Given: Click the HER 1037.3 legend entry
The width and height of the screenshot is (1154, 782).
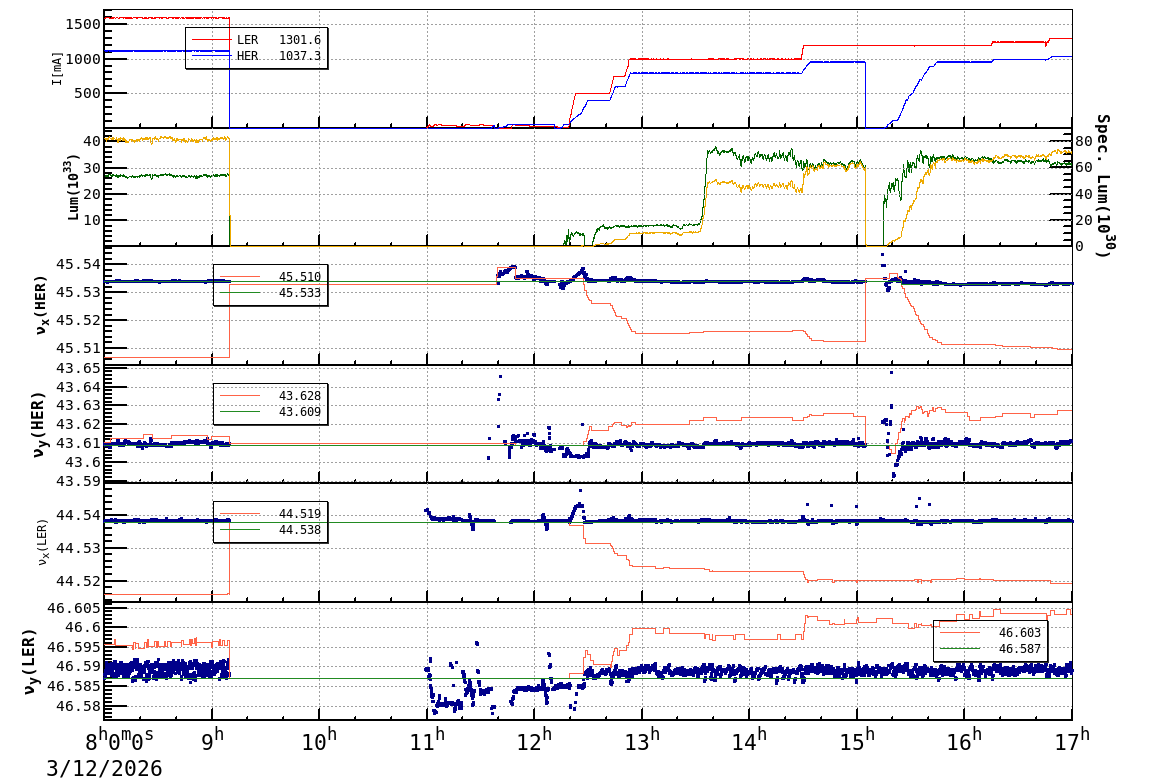Looking at the screenshot, I should coord(256,56).
